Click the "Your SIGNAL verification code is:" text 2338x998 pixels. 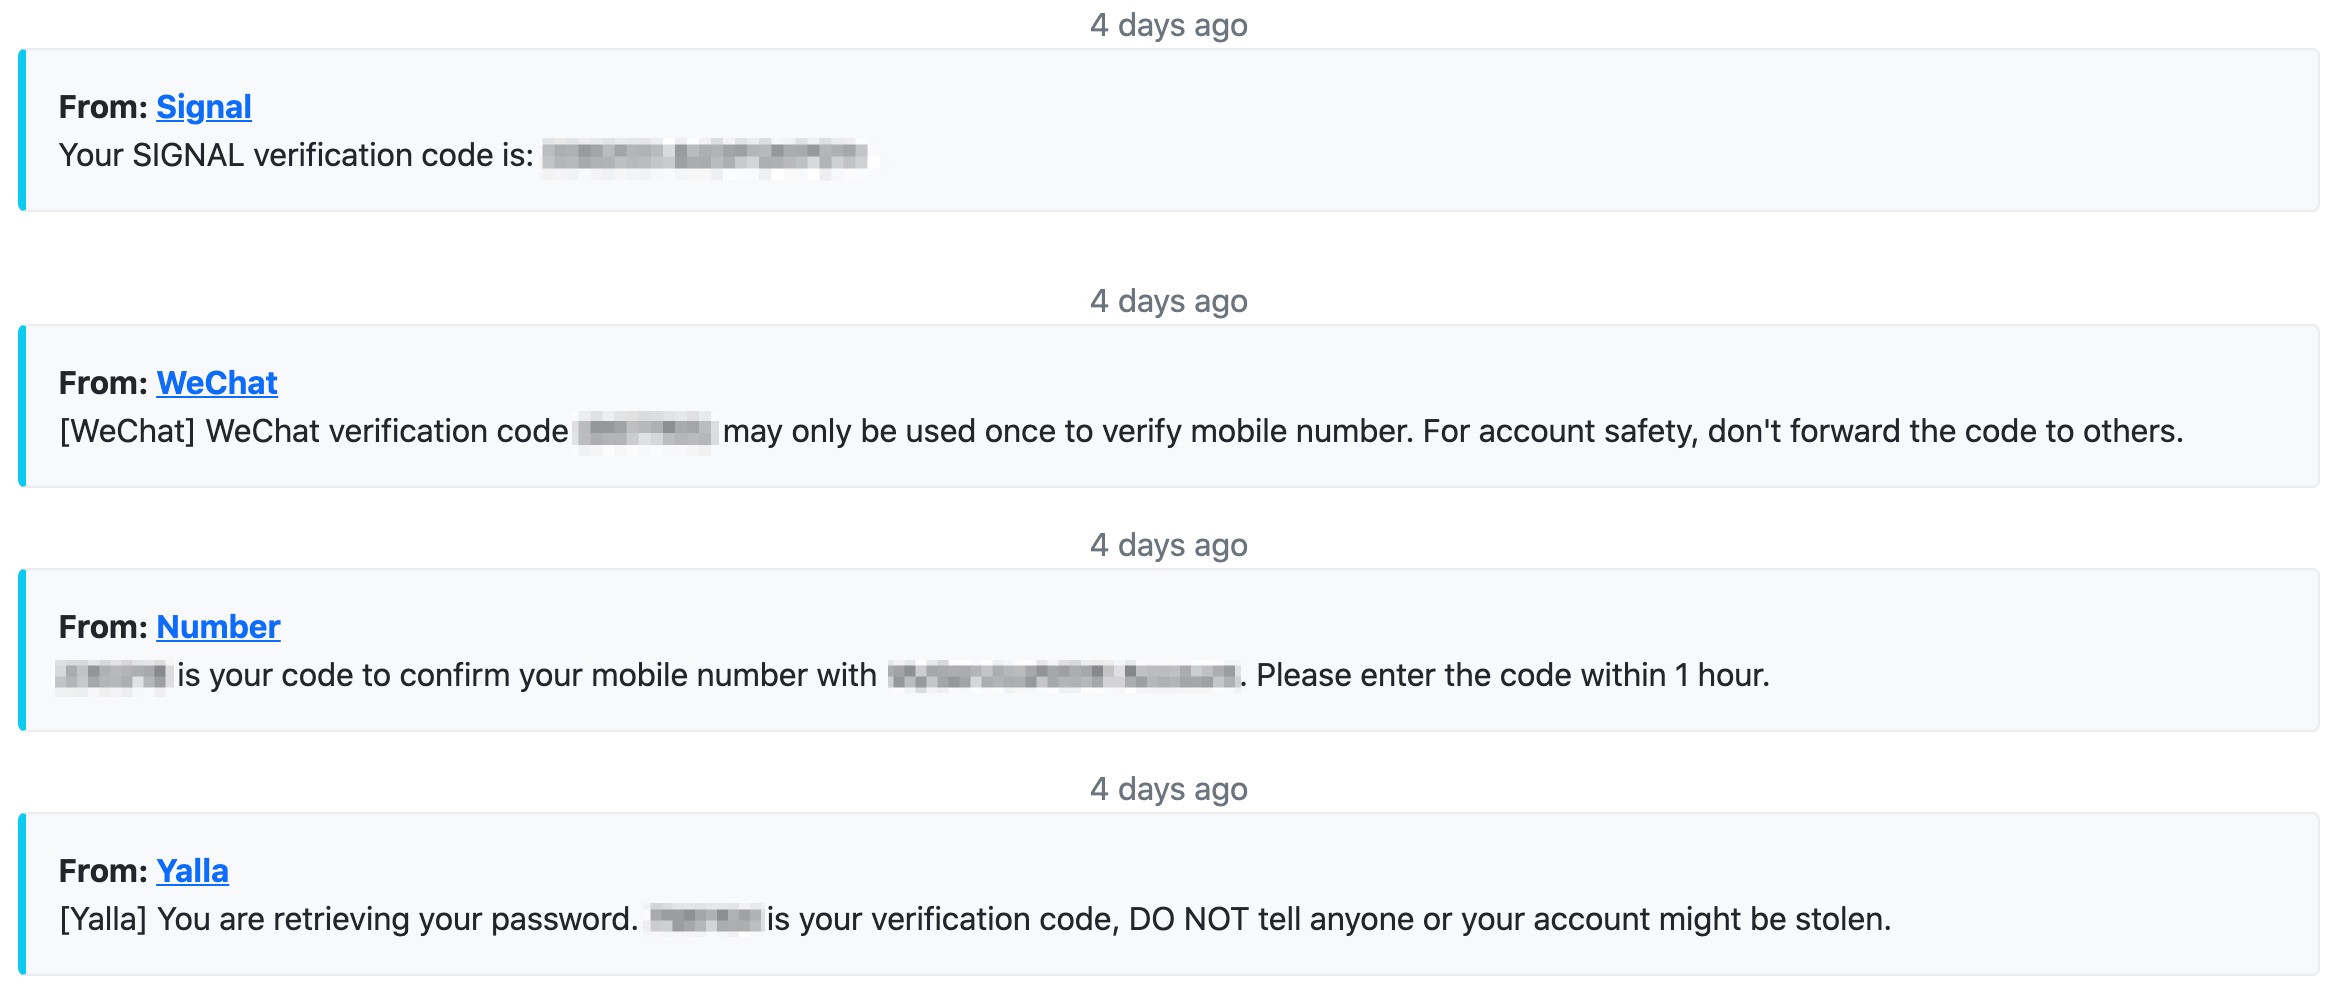tap(296, 156)
